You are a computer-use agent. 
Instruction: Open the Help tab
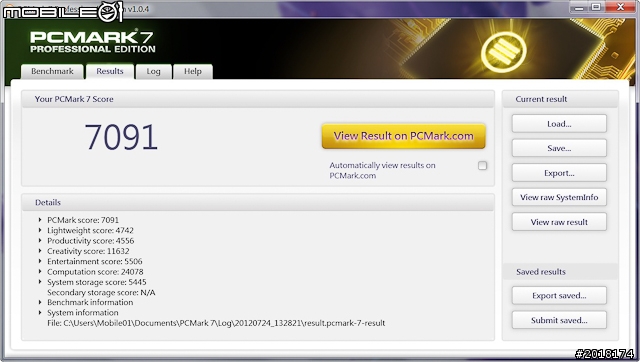click(x=193, y=71)
